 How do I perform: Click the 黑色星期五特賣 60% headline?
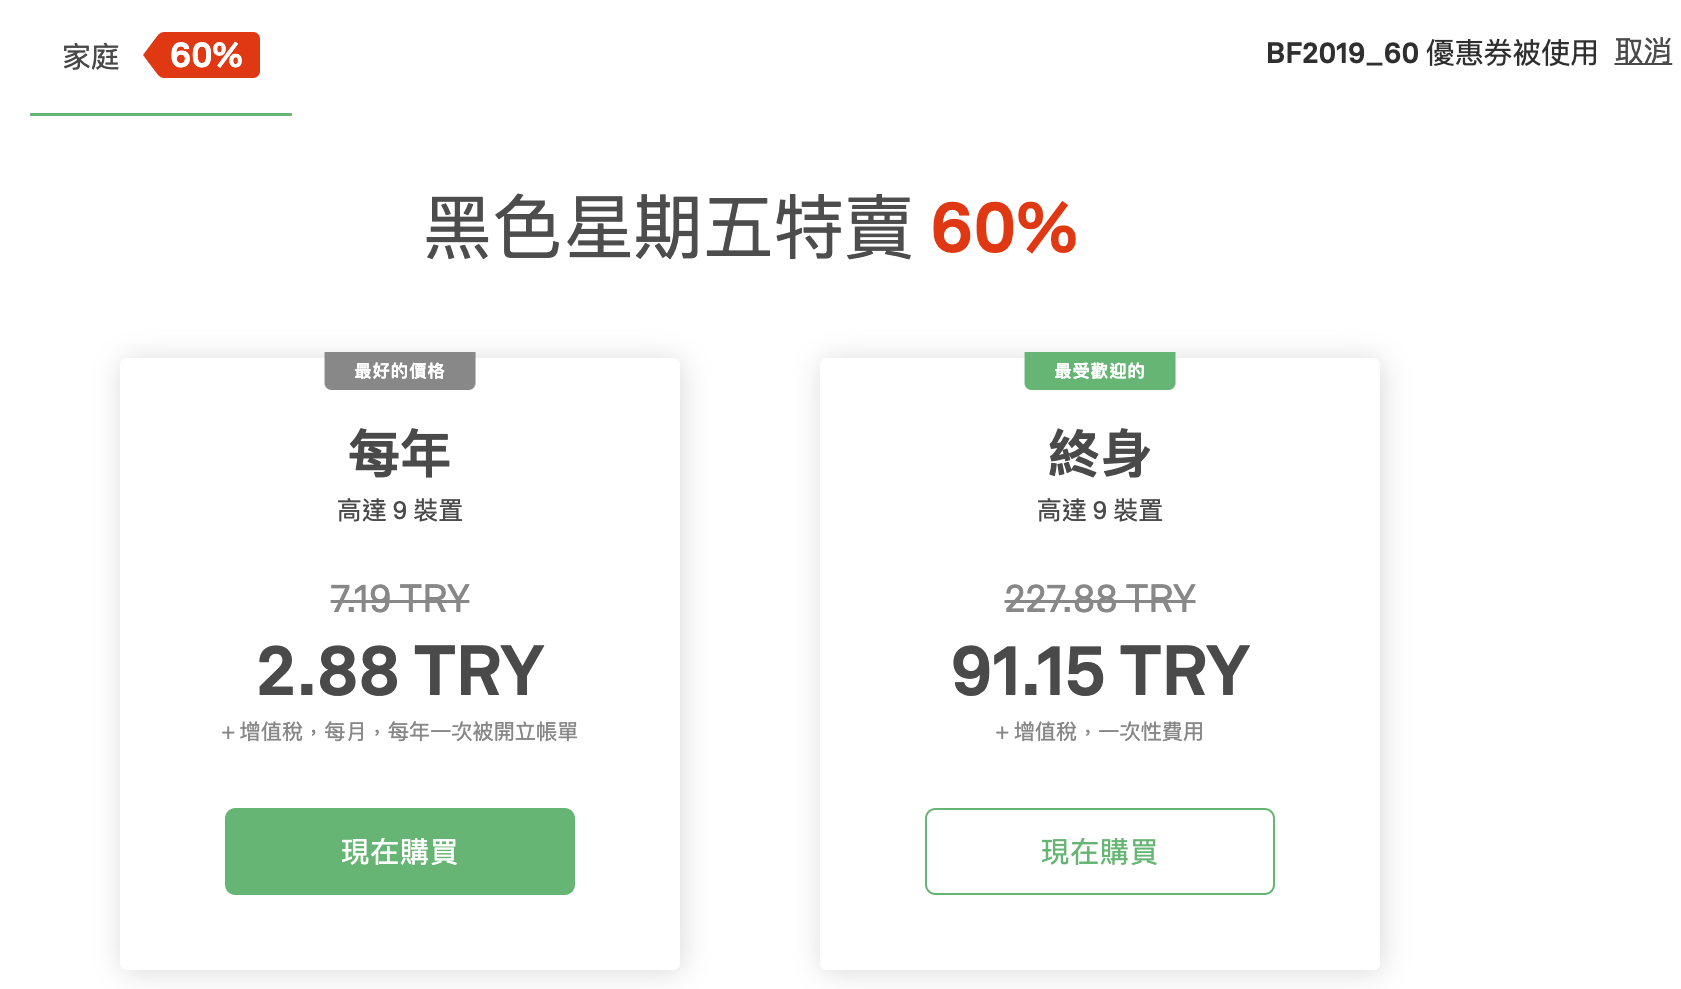751,228
